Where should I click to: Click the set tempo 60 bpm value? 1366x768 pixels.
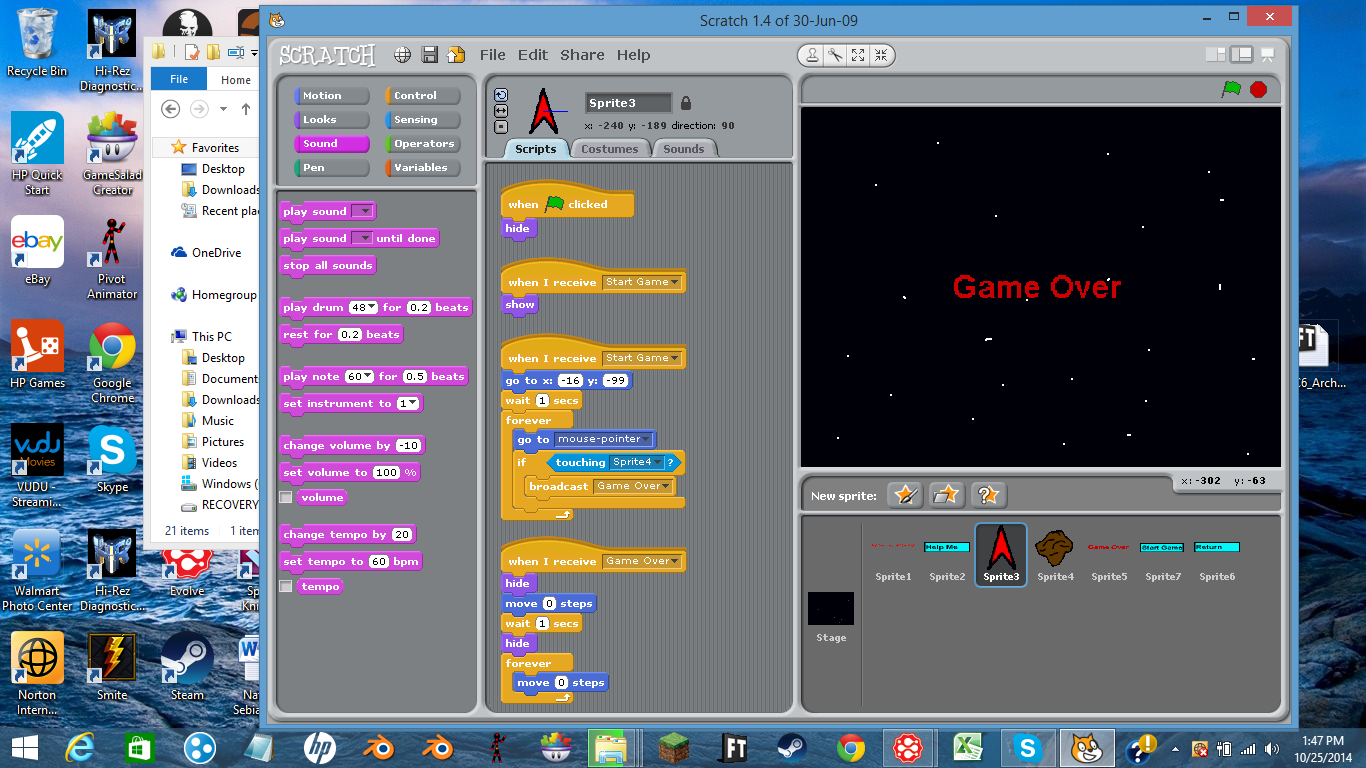[x=378, y=561]
